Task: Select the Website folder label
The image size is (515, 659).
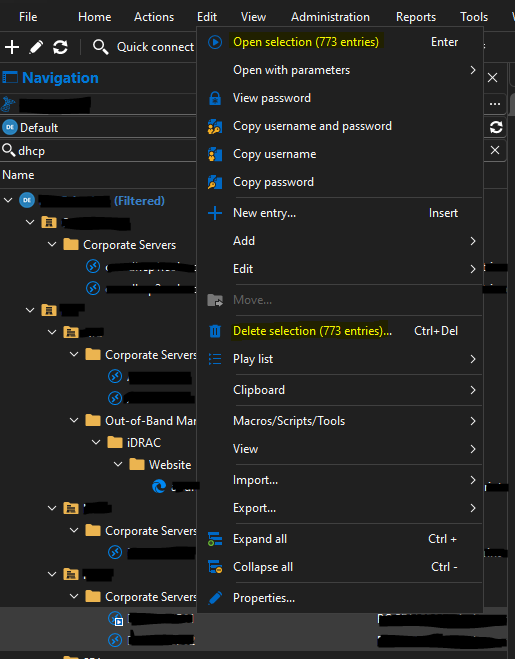Action: [x=170, y=465]
